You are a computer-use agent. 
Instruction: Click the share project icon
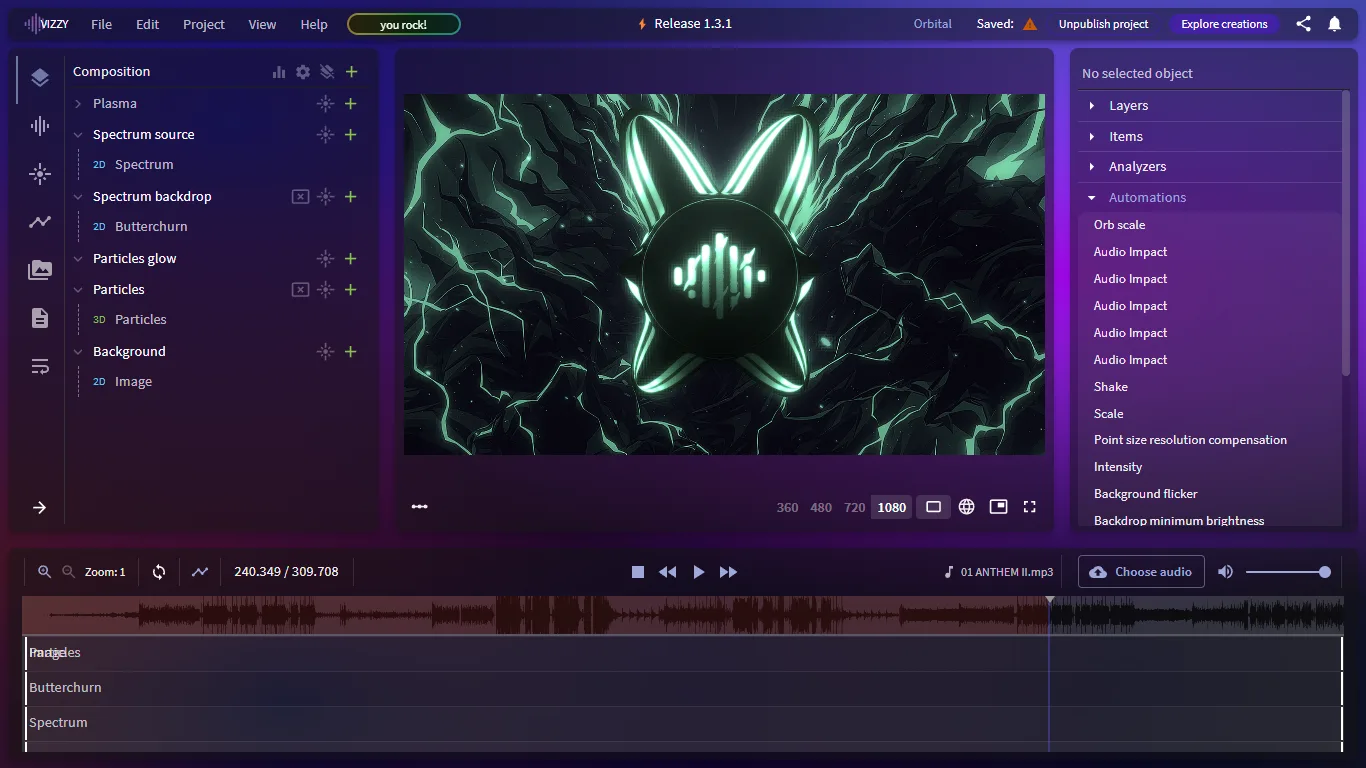[1303, 24]
